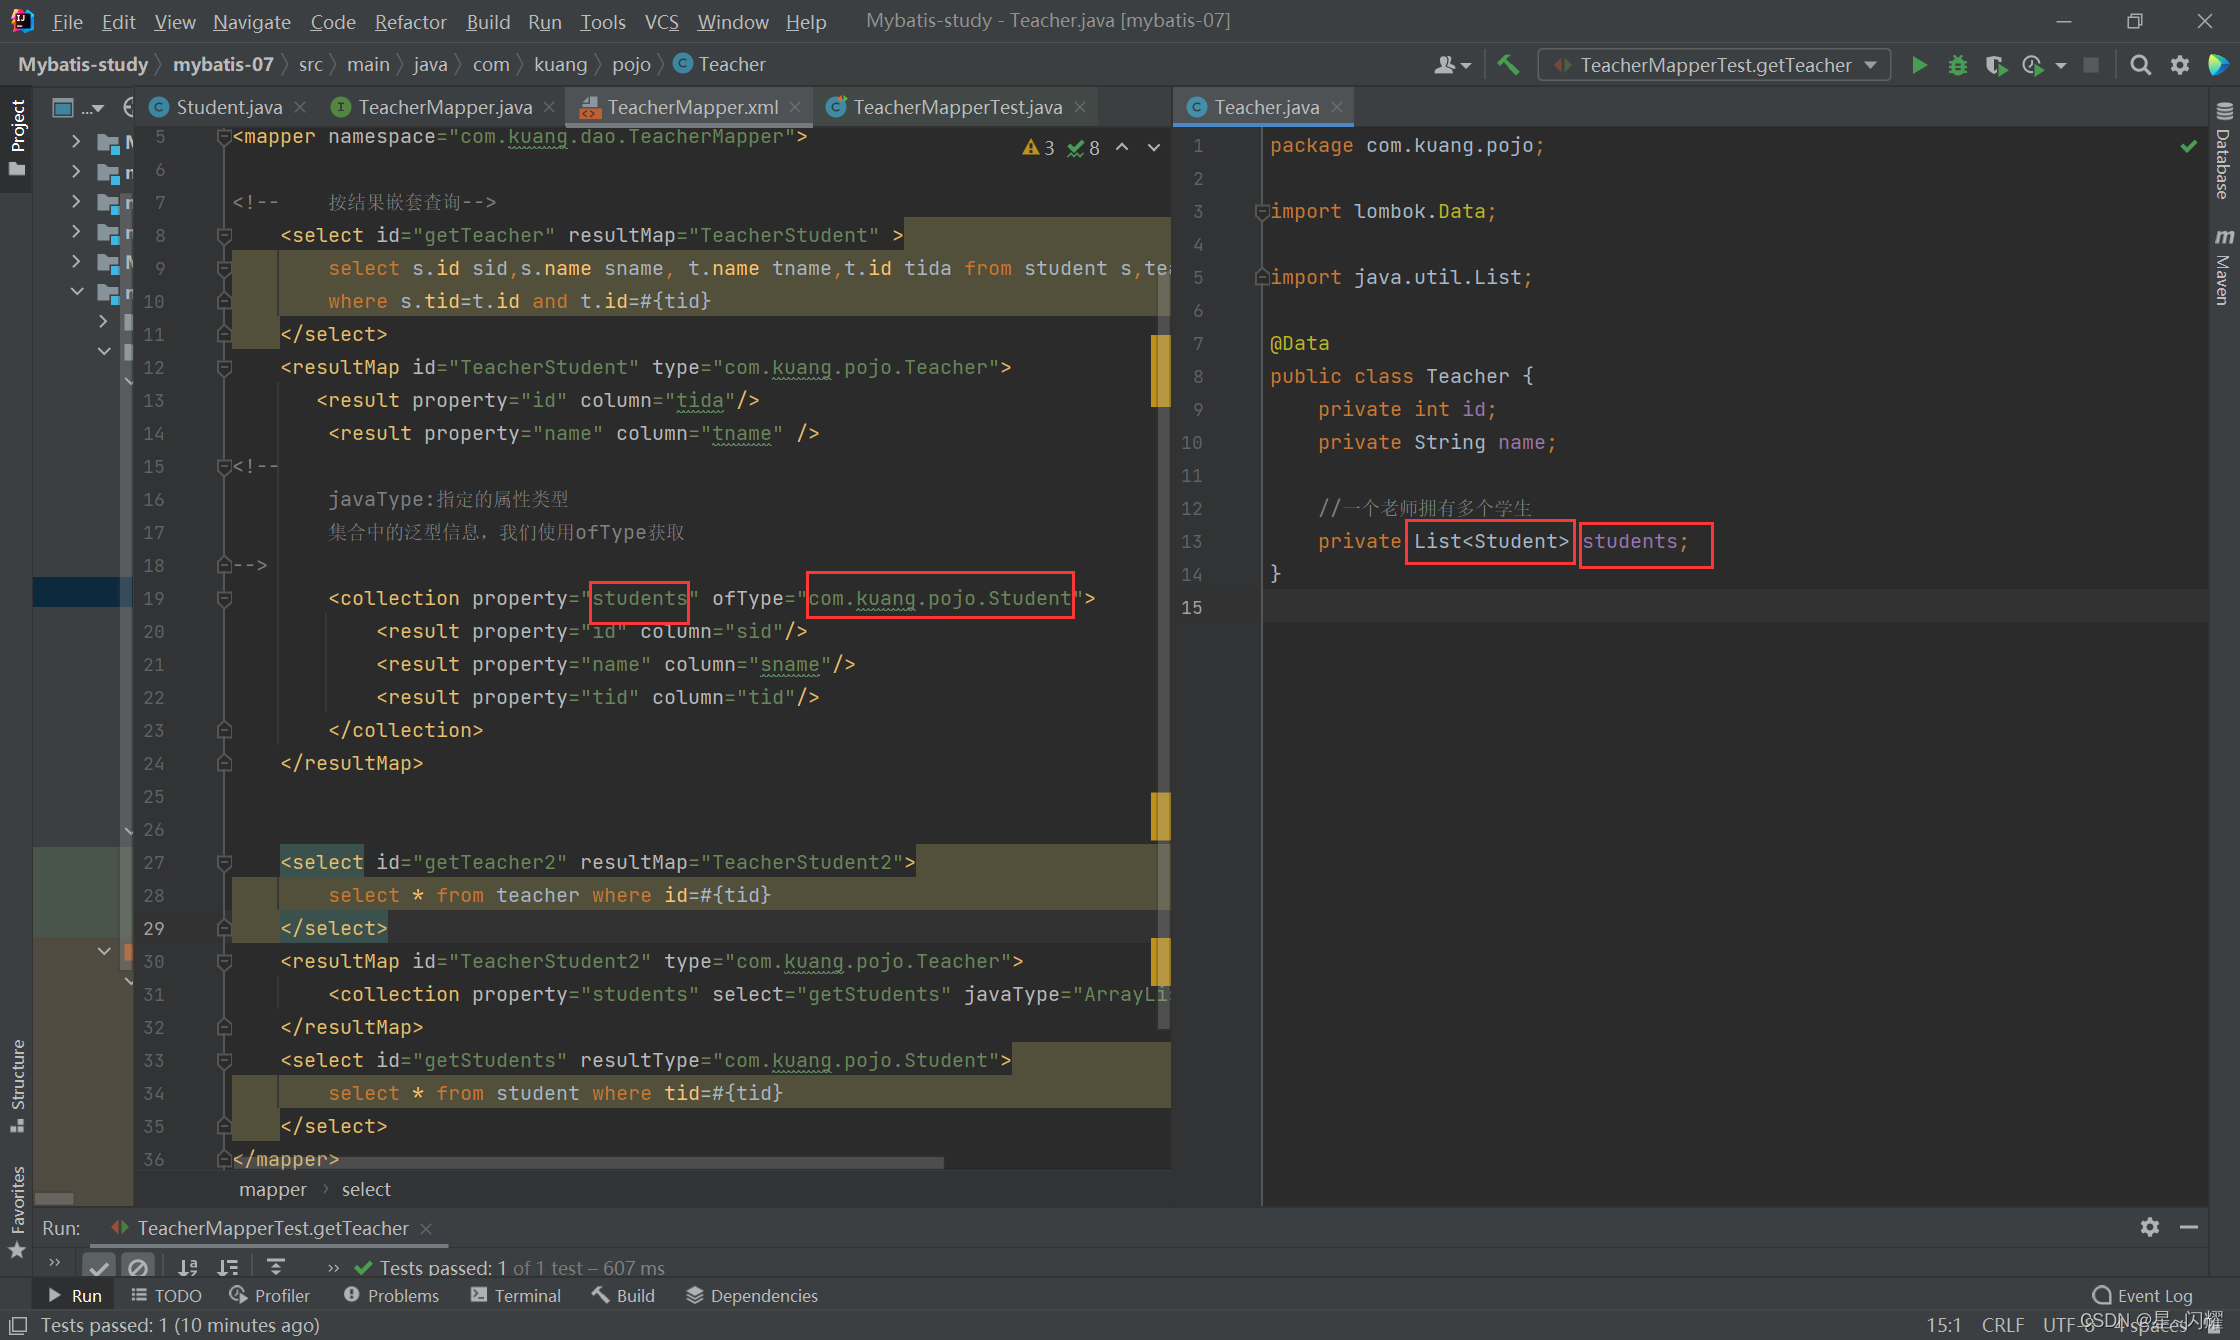Image resolution: width=2240 pixels, height=1340 pixels.
Task: Switch to TeacherMapperTest.java tab
Action: 956,107
